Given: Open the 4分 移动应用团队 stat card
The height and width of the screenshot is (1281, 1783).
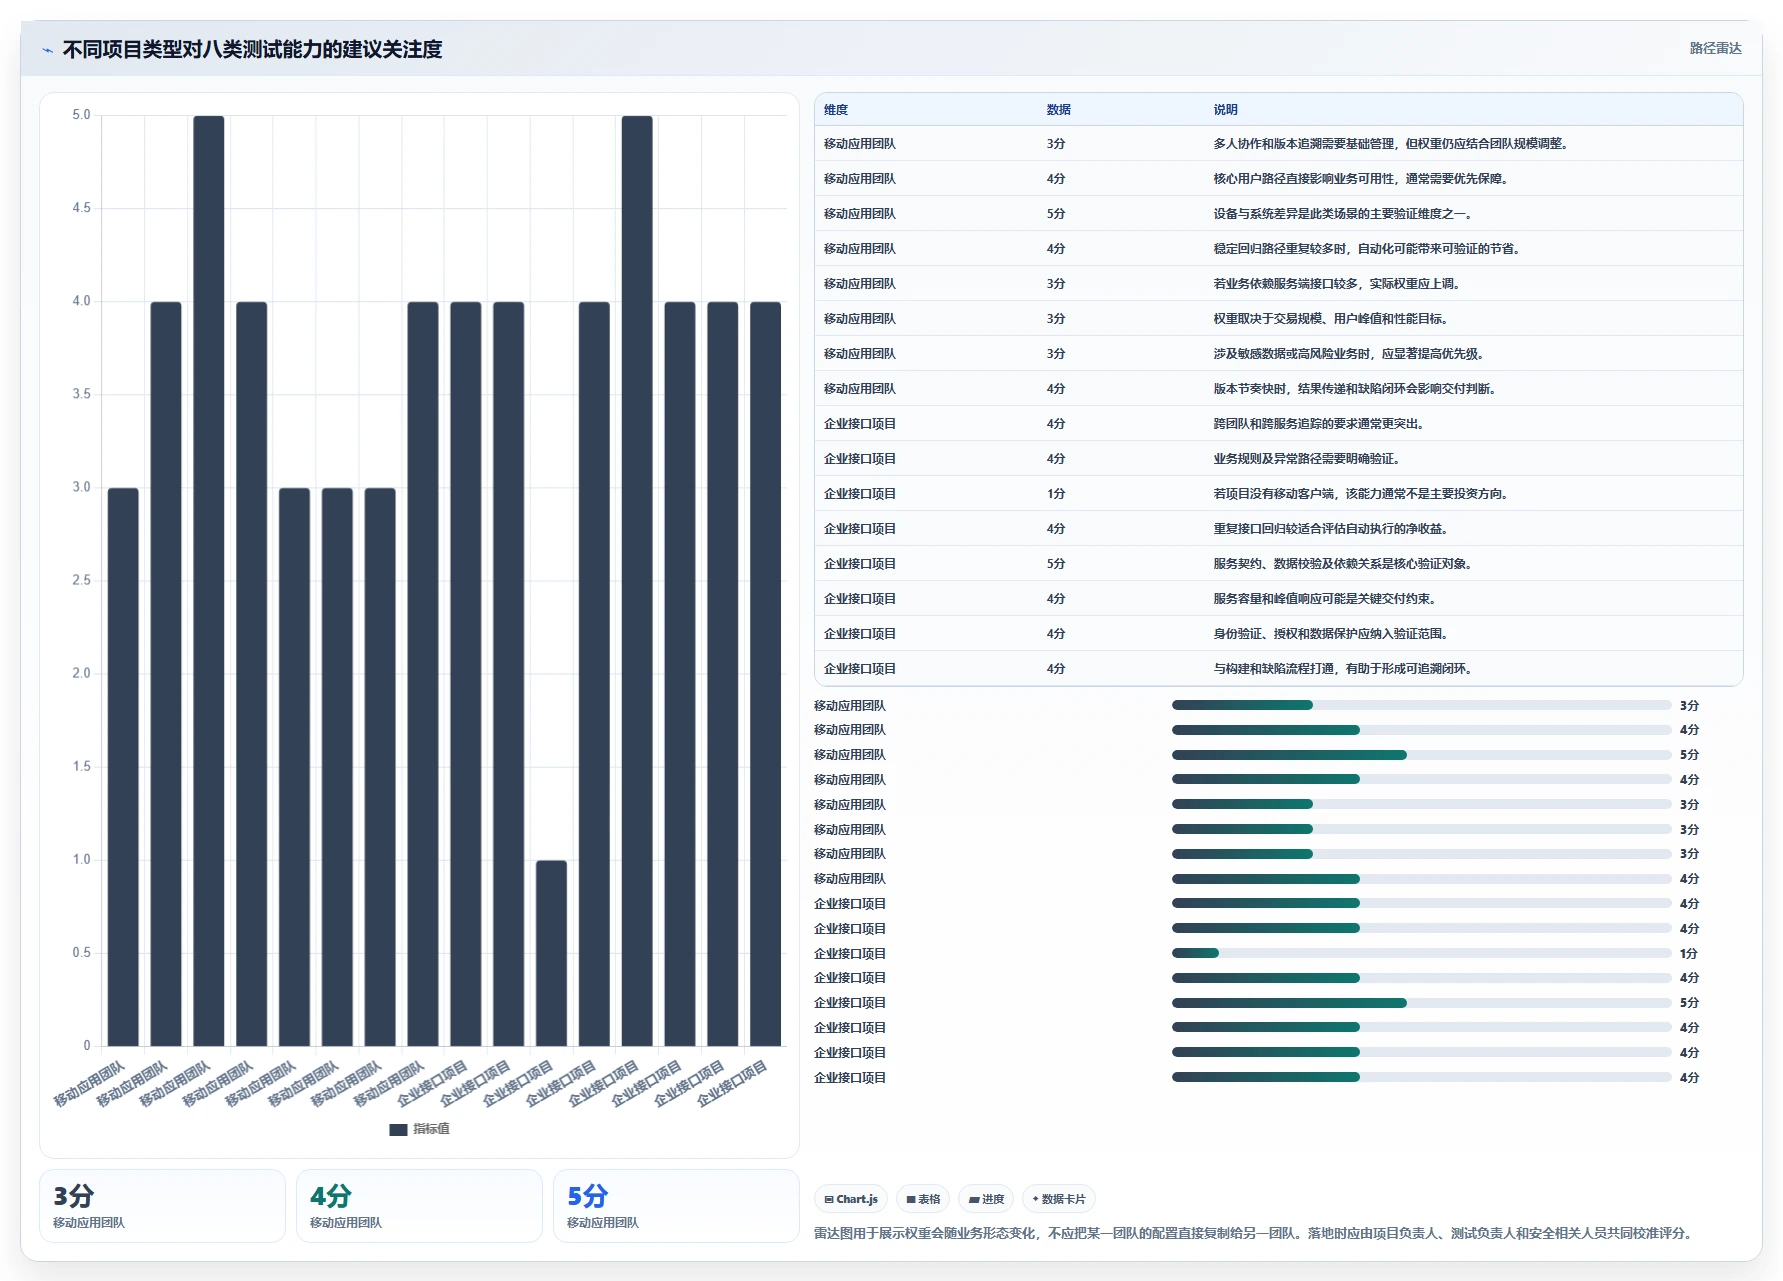Looking at the screenshot, I should coord(419,1206).
